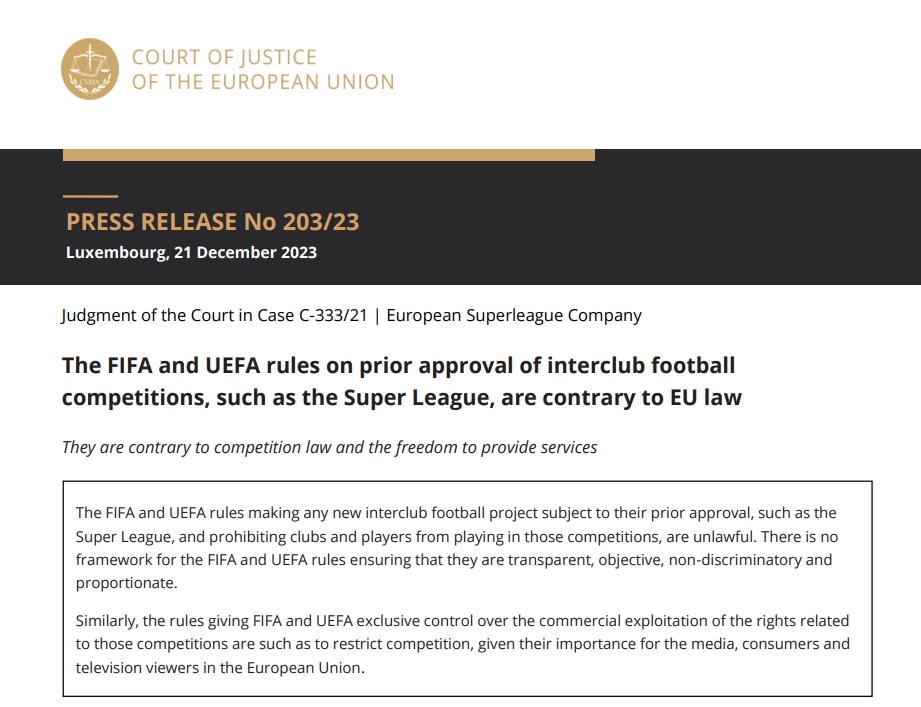Image resolution: width=921 pixels, height=707 pixels.
Task: Click the italic subtitle about competition law
Action: pos(329,447)
